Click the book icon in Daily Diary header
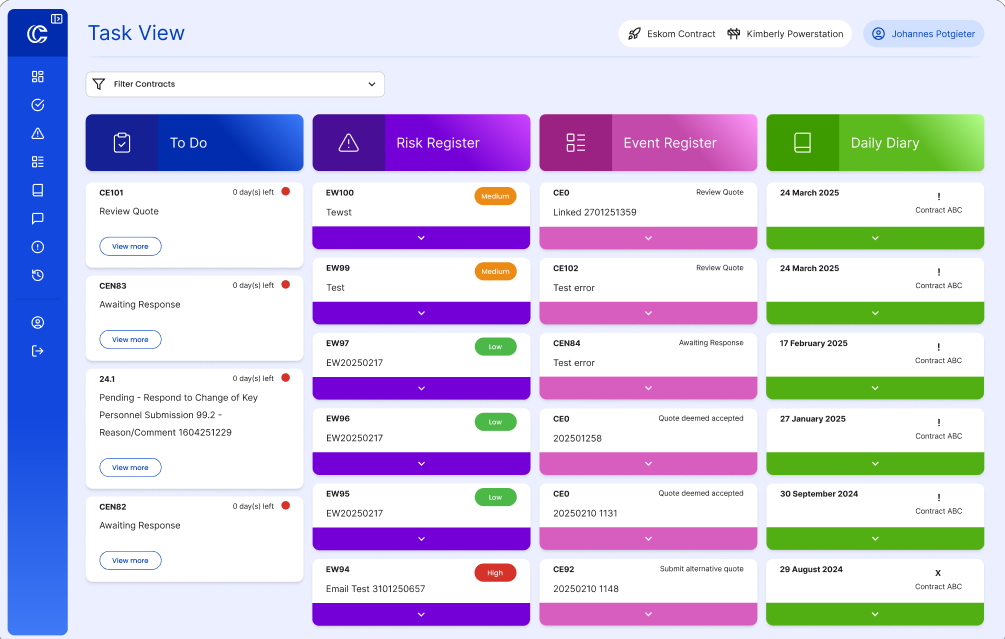 pos(802,142)
